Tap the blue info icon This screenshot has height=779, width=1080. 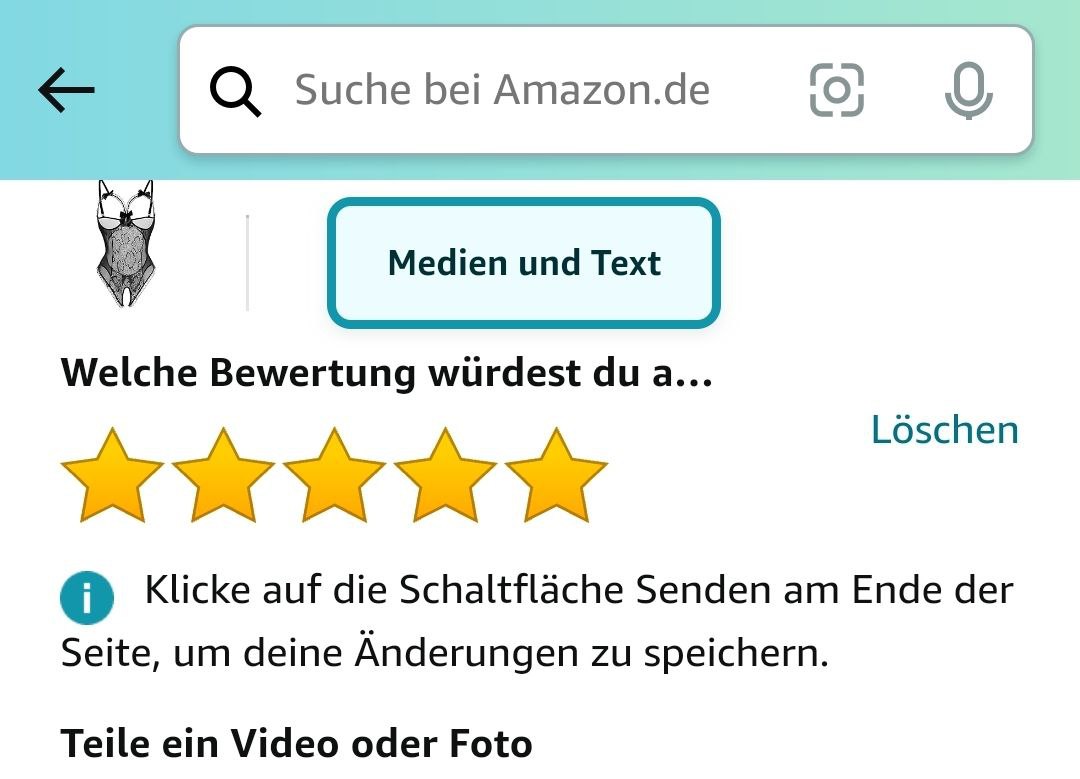pyautogui.click(x=87, y=597)
